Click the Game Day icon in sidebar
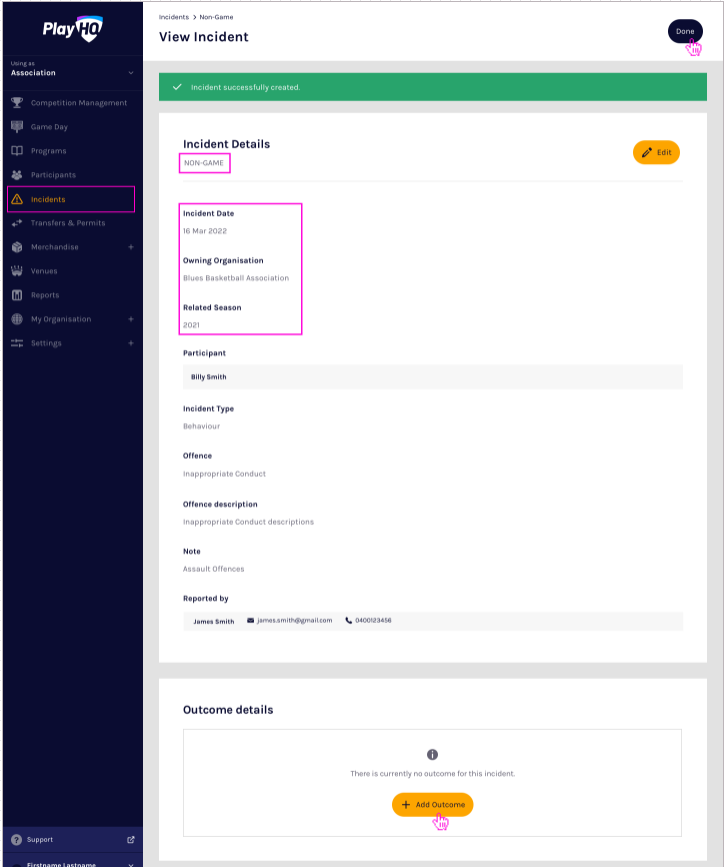 tap(17, 127)
